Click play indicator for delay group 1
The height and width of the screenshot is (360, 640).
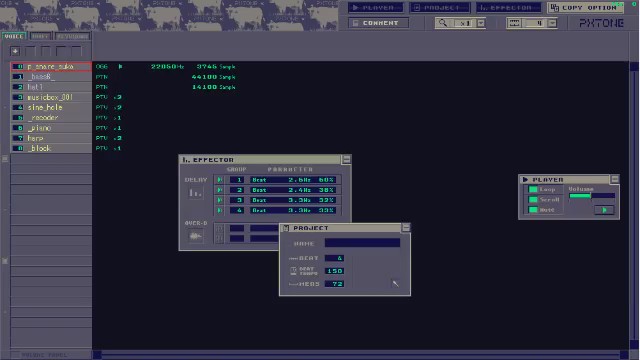tap(220, 180)
